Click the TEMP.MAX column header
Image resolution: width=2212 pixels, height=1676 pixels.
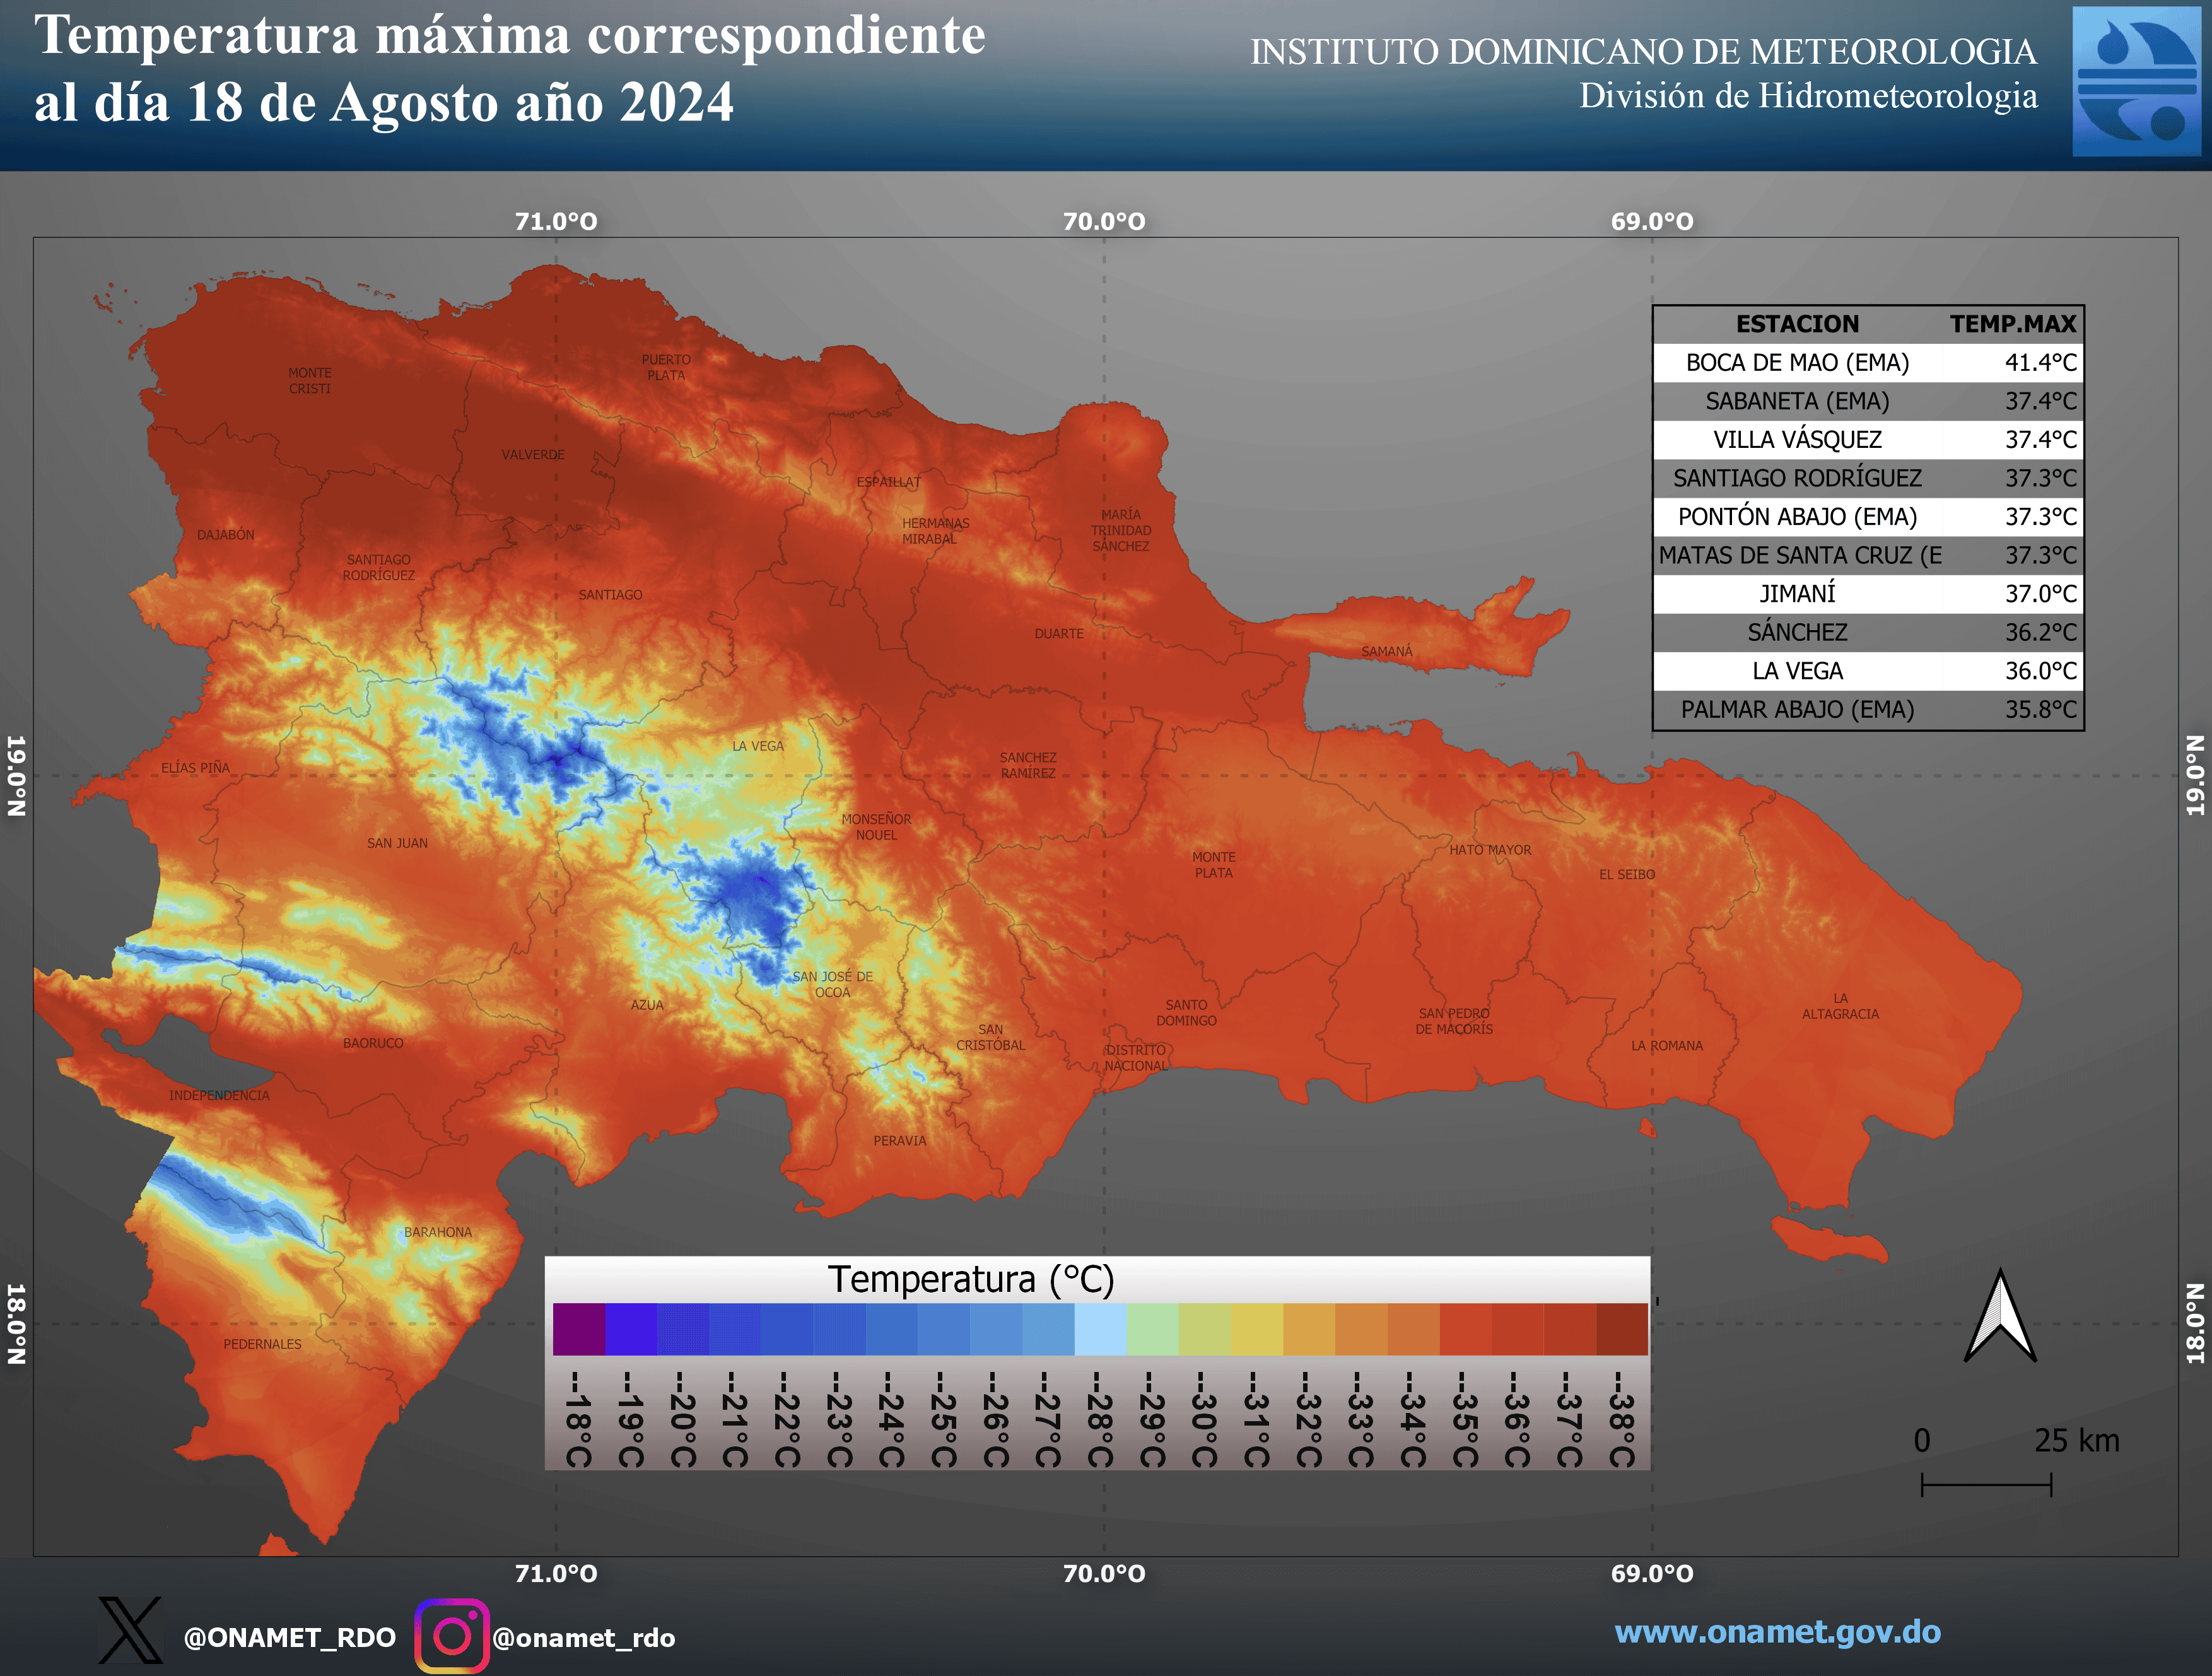(x=2013, y=324)
